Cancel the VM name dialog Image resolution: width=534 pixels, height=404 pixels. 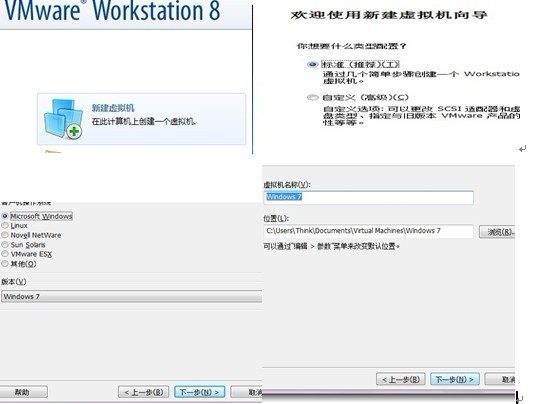pos(500,379)
